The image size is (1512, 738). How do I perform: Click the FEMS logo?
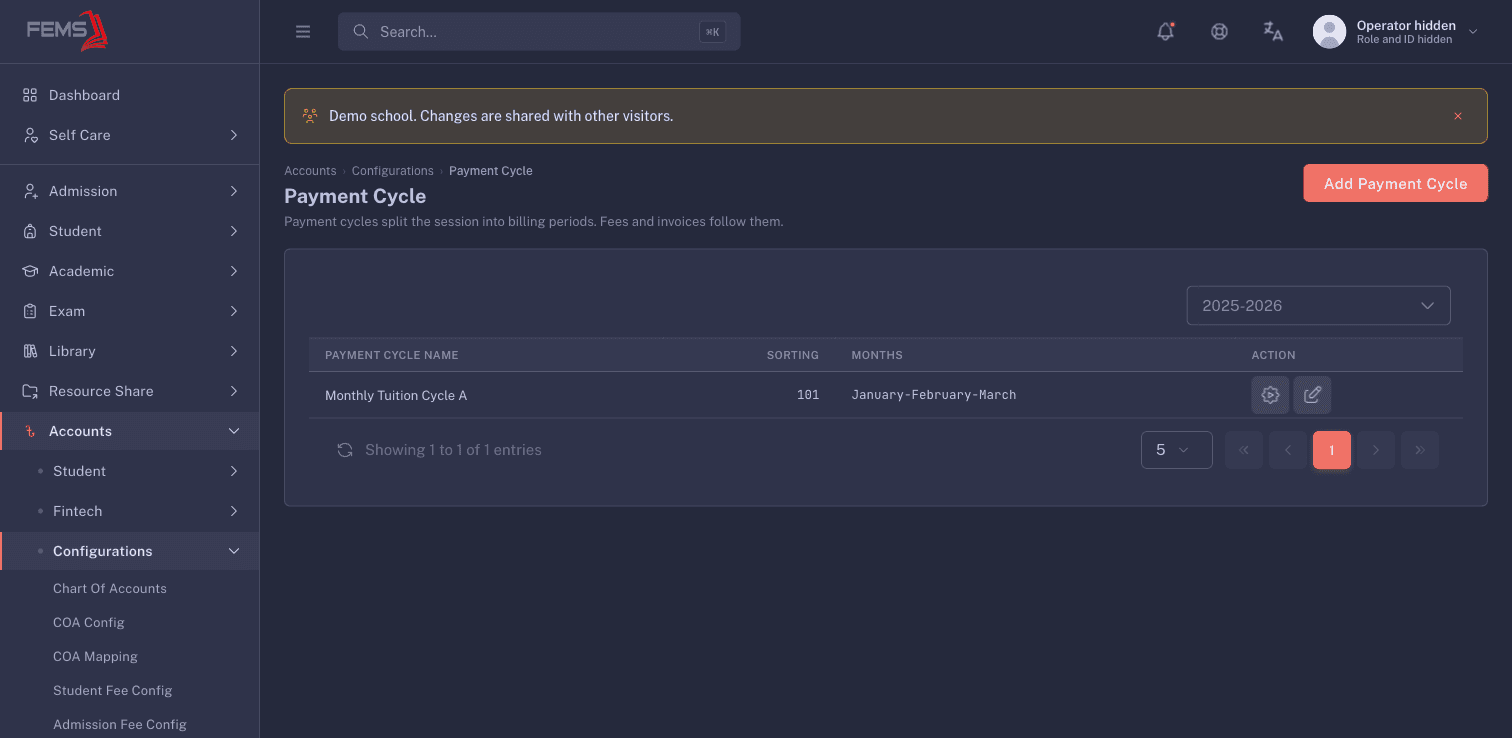click(x=68, y=31)
